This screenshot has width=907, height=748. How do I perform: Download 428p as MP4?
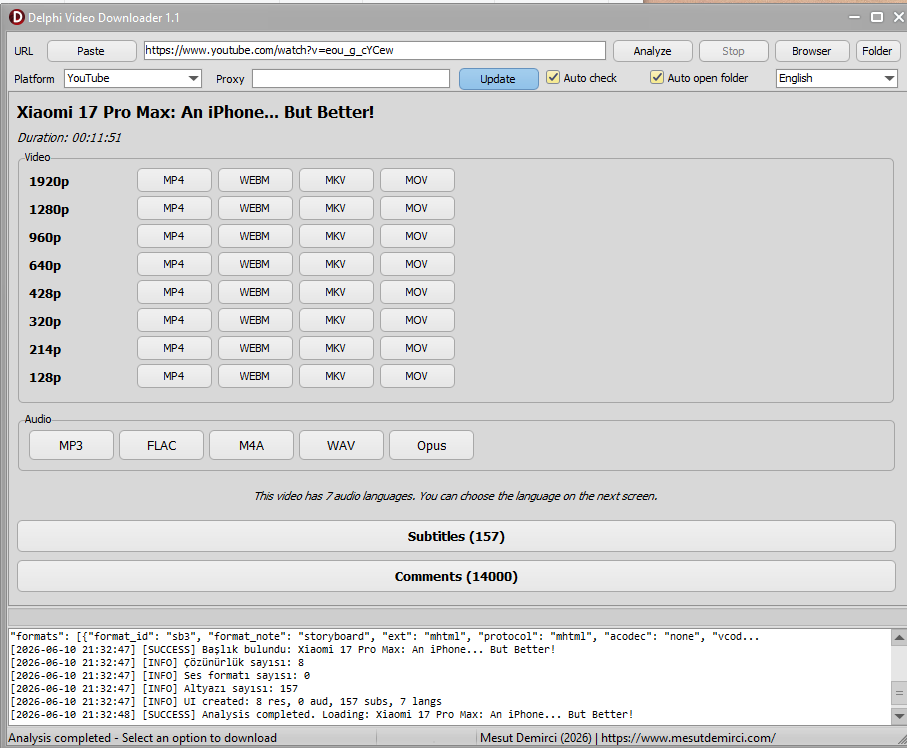pyautogui.click(x=174, y=292)
